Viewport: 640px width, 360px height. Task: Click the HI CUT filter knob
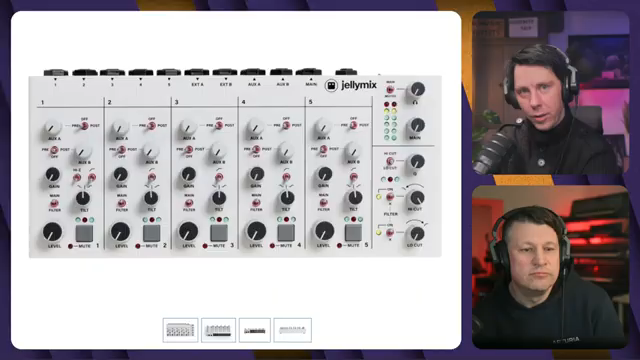(x=417, y=198)
